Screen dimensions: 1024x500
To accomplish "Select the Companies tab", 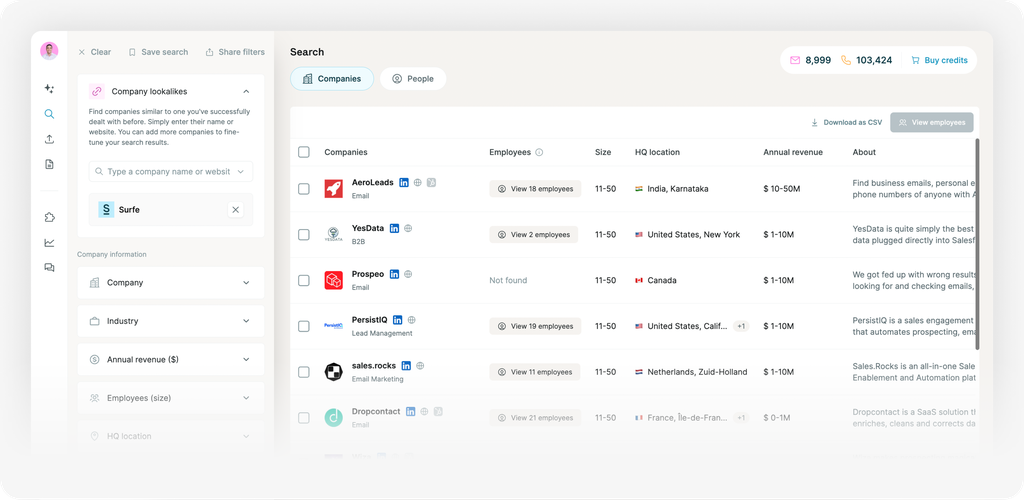I will (332, 79).
